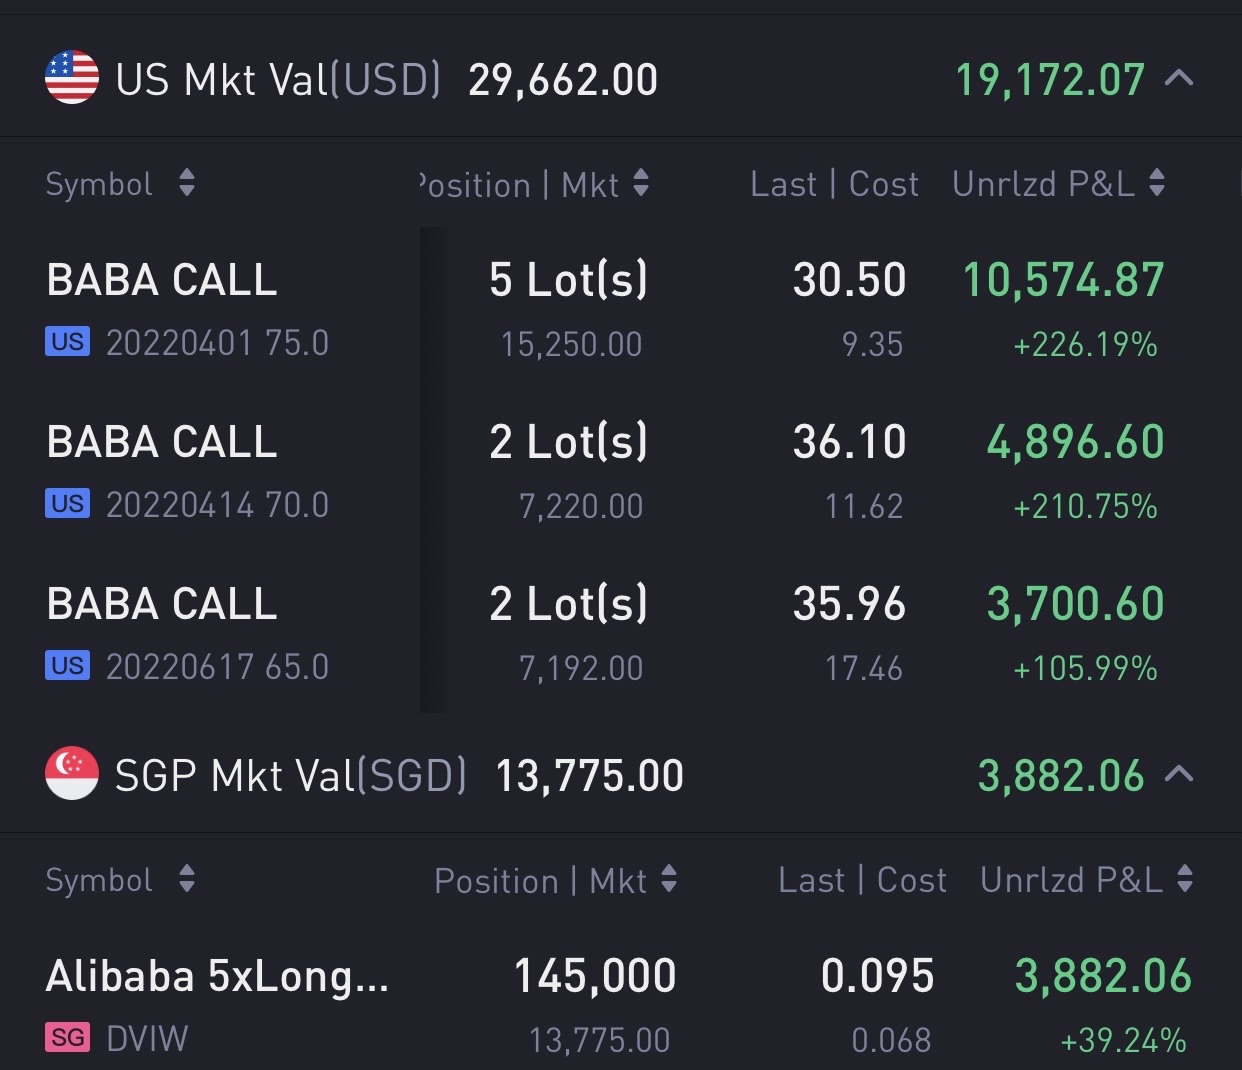Select US Mkt Val(USD) header
The image size is (1242, 1070).
(x=278, y=80)
